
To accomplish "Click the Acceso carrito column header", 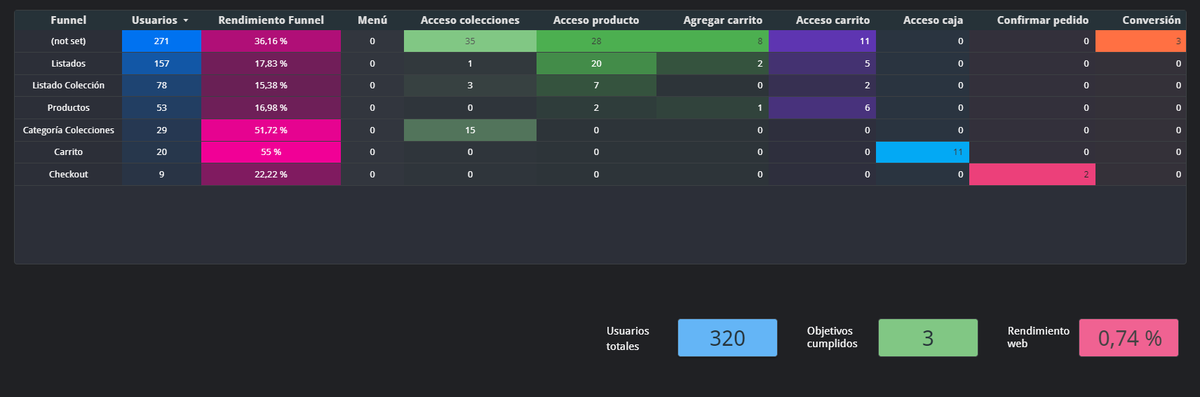I will pos(832,20).
